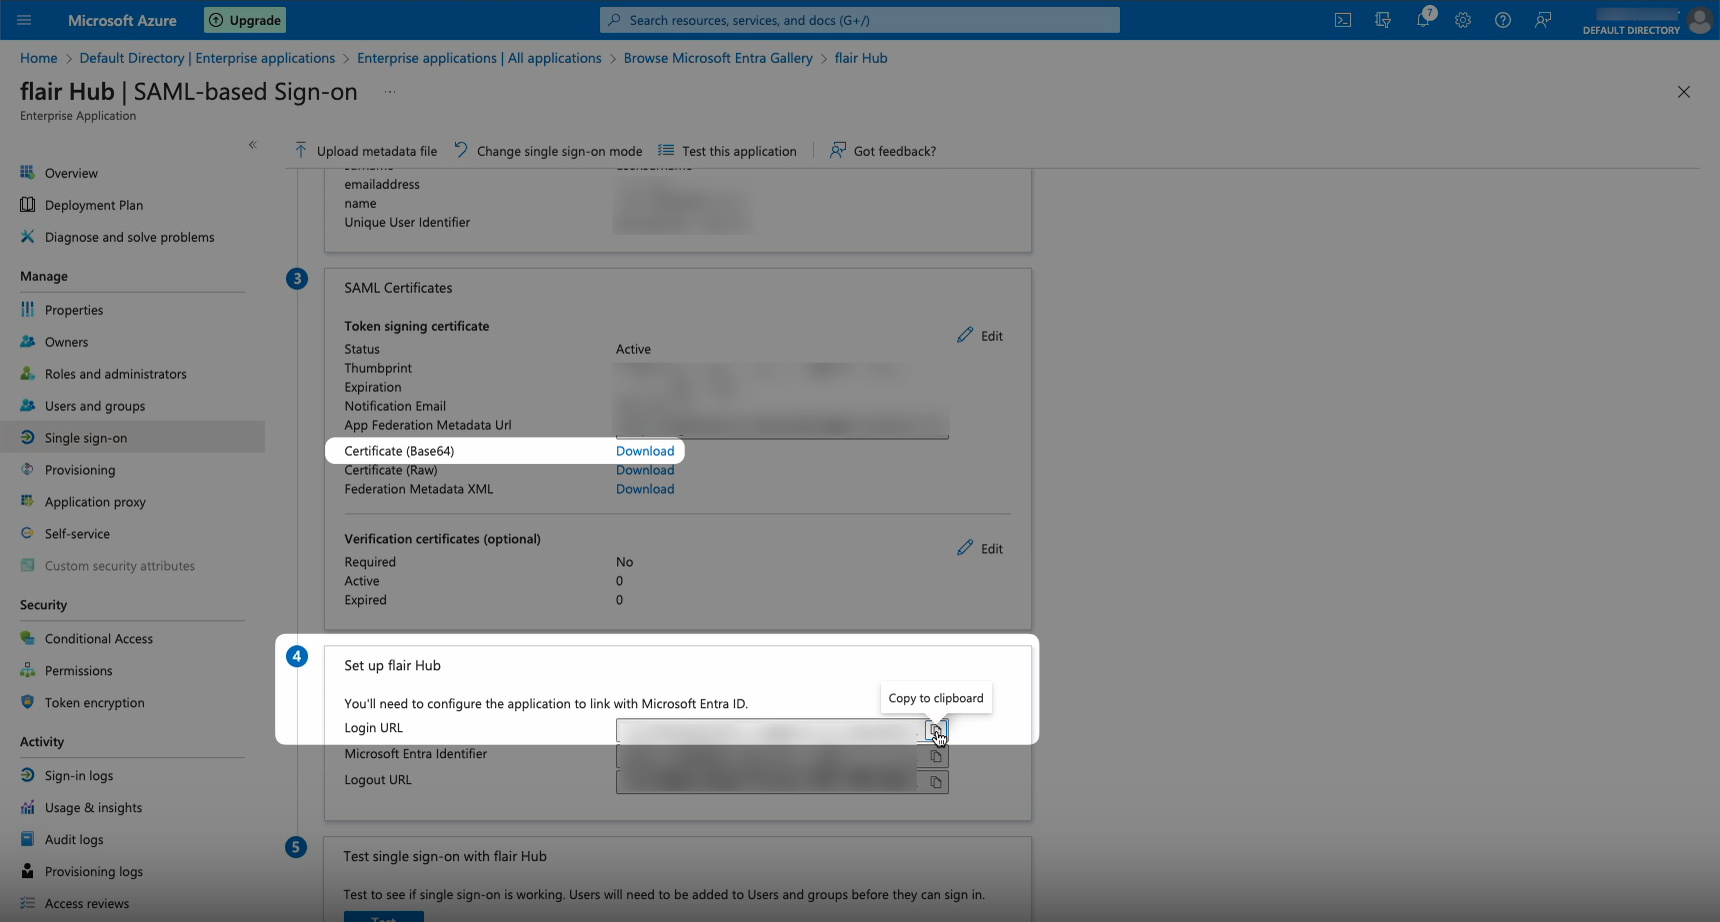Edit the token signing certificate
This screenshot has width=1720, height=922.
coord(980,336)
